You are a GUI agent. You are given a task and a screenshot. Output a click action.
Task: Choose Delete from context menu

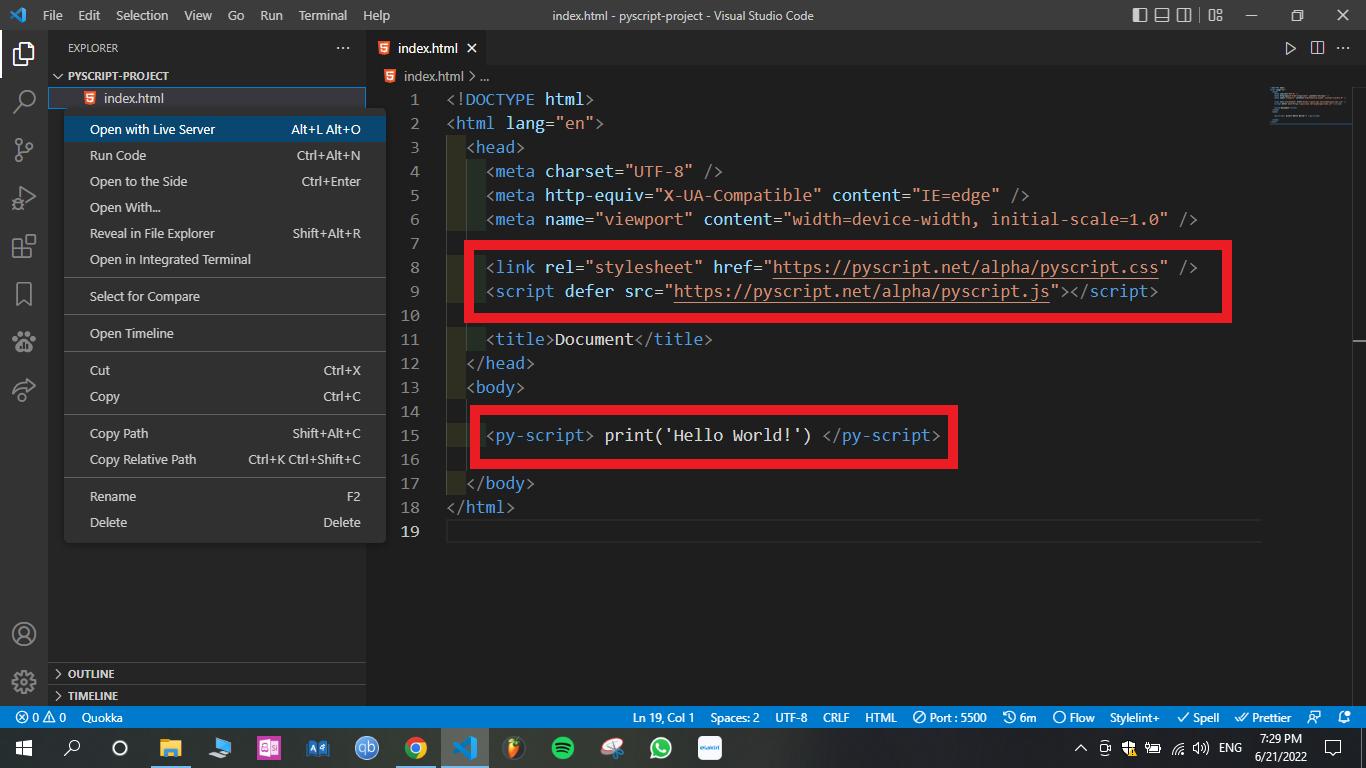point(225,522)
